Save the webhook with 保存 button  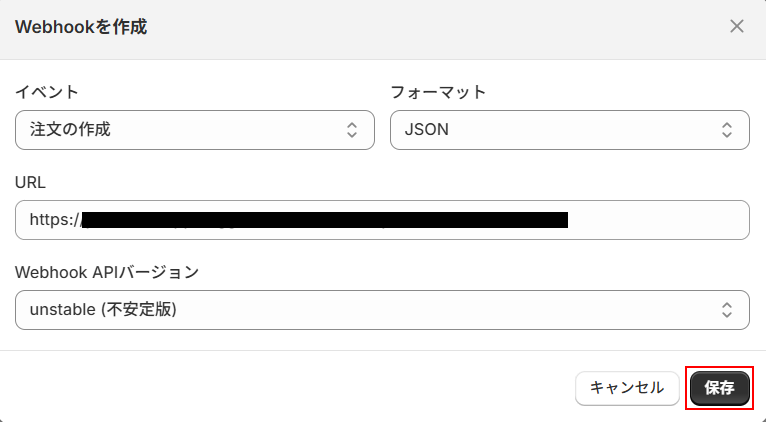click(719, 388)
